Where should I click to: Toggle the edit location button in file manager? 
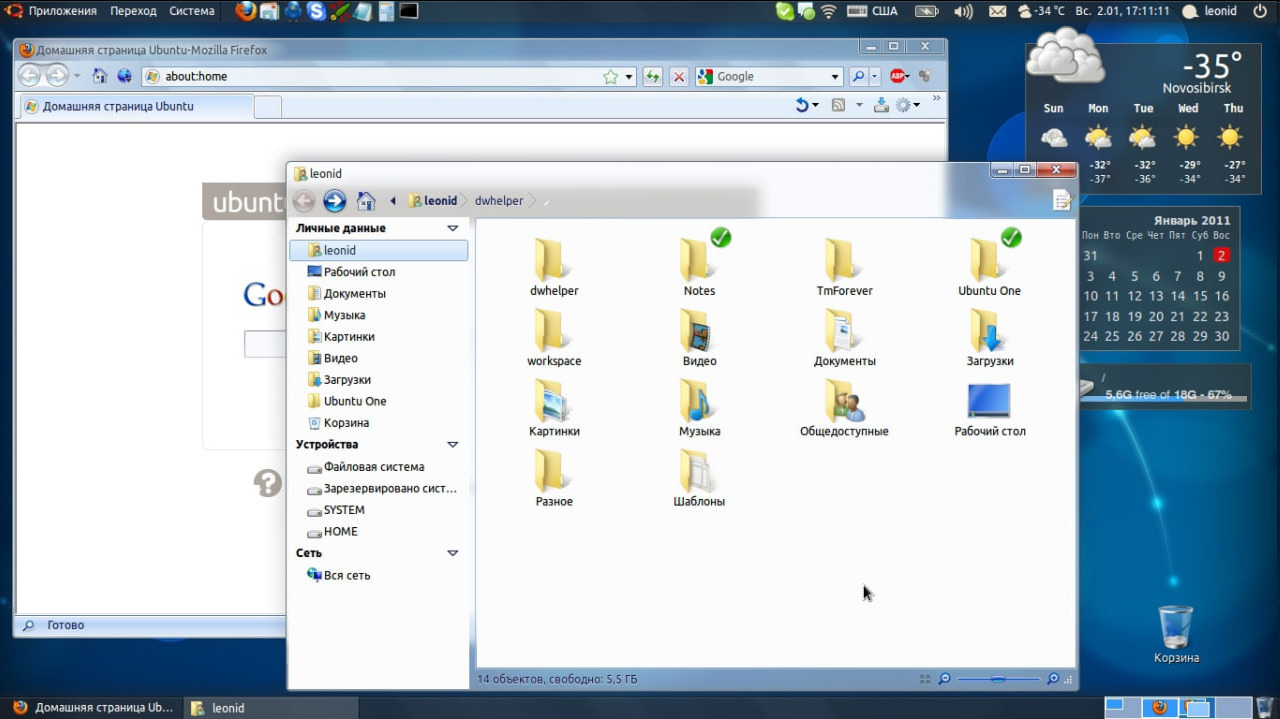click(1062, 201)
